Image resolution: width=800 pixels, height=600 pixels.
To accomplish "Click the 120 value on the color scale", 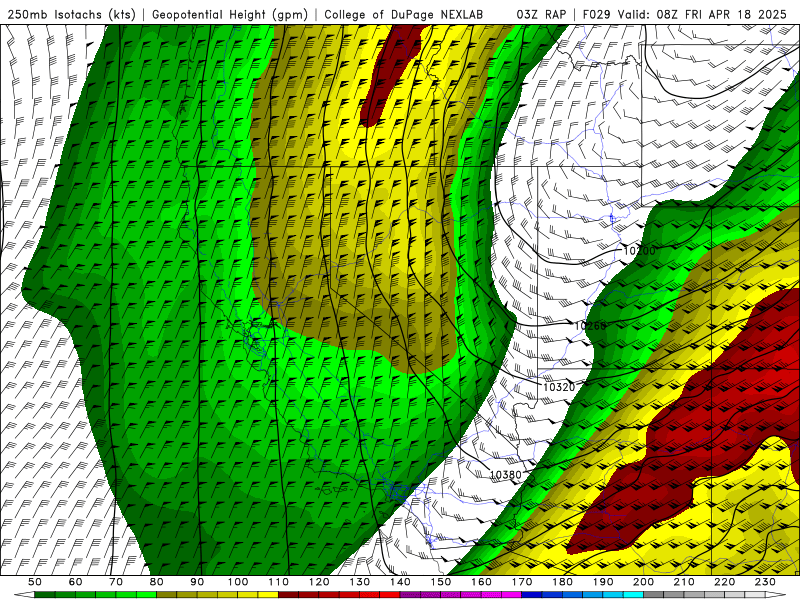I will (319, 582).
